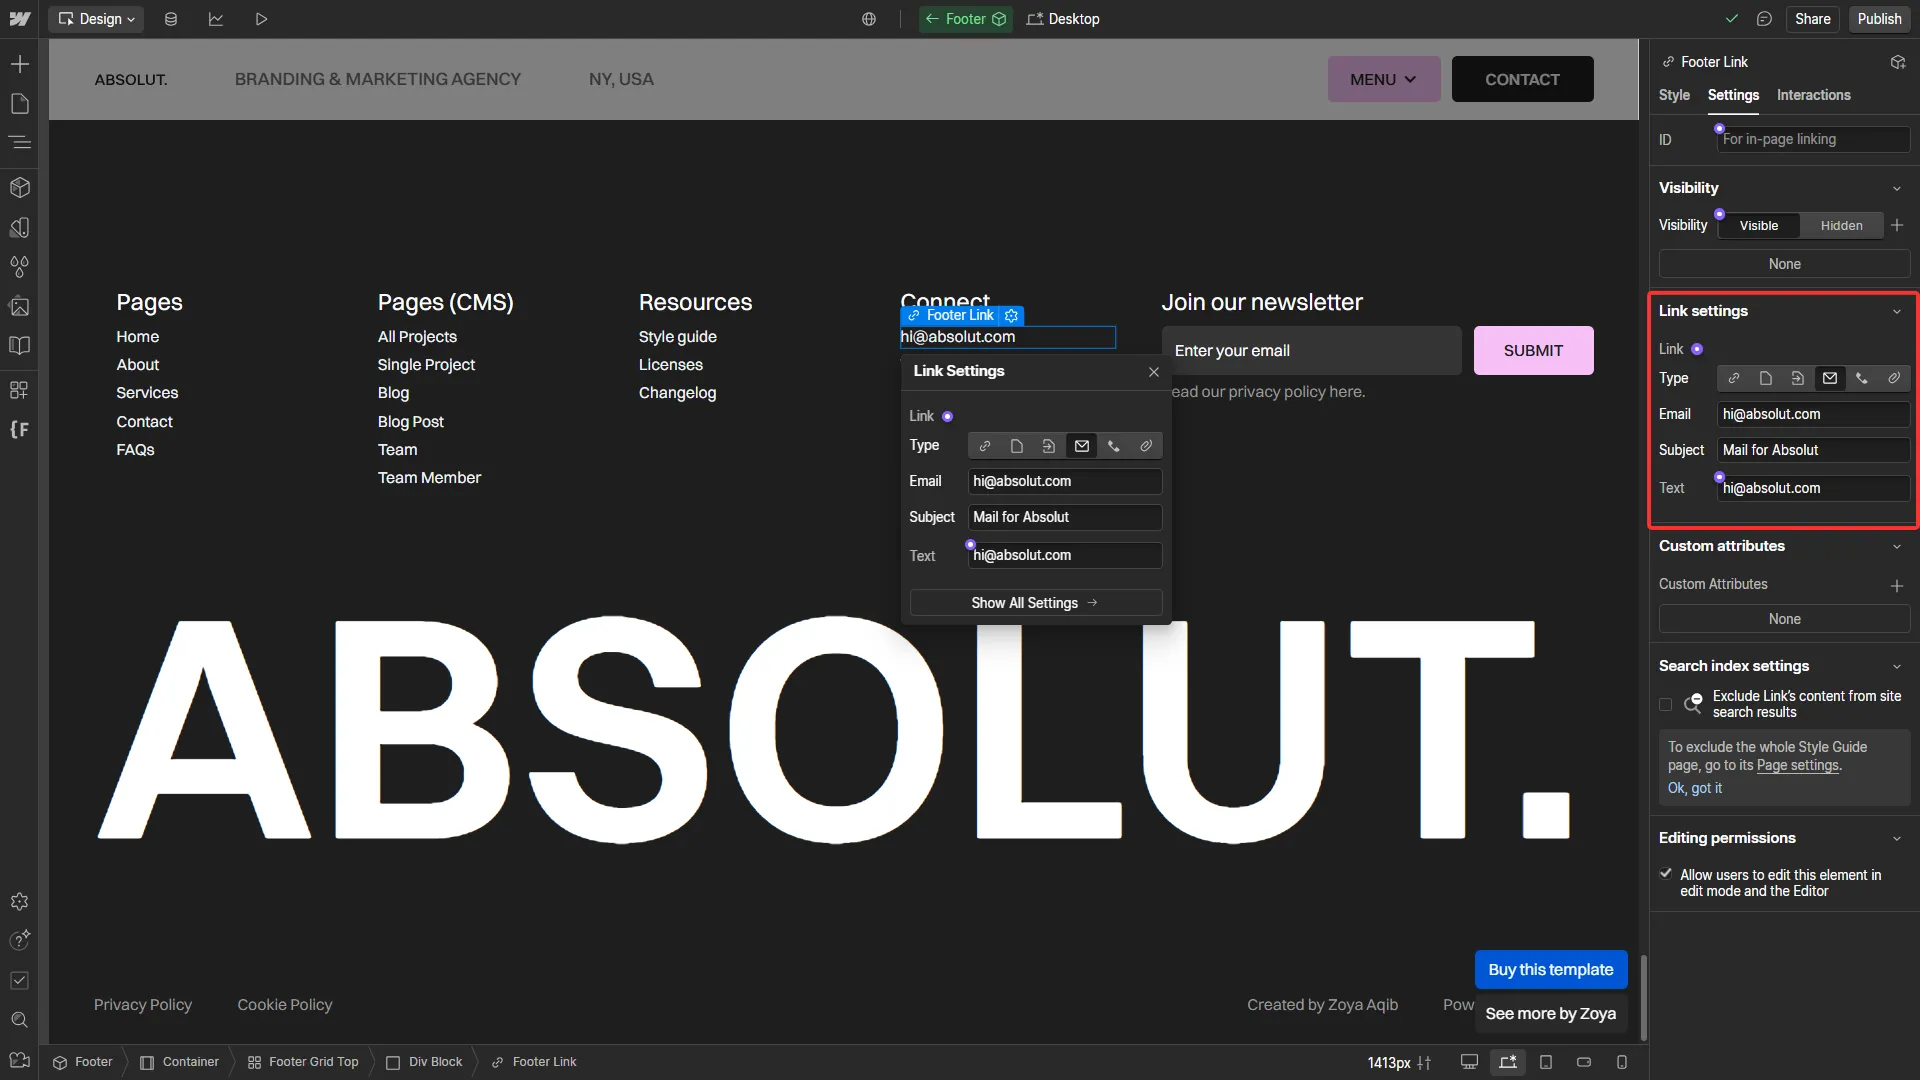Check Exclude Link's content from search
The height and width of the screenshot is (1080, 1920).
[1665, 704]
